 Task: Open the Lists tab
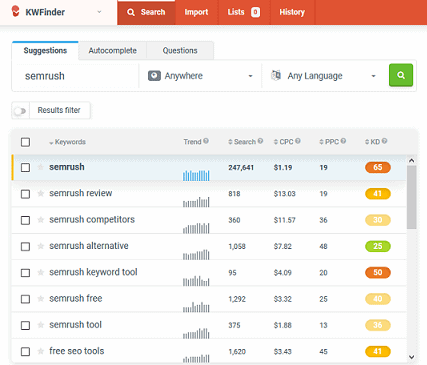point(244,12)
